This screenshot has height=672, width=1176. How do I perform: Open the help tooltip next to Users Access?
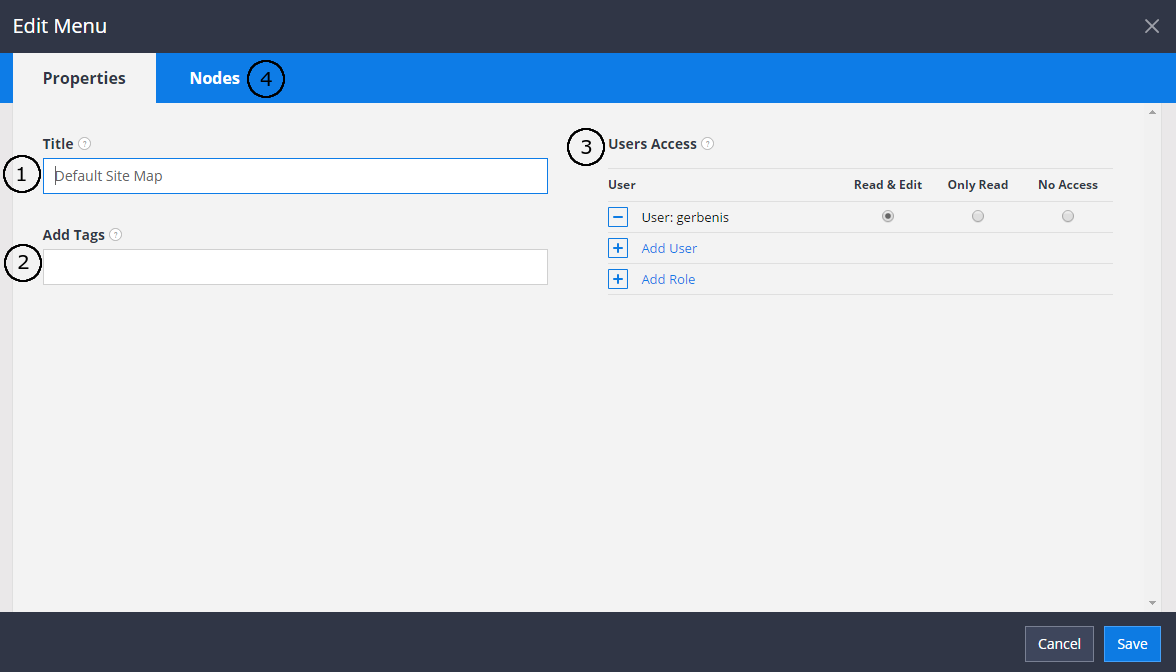pos(708,143)
